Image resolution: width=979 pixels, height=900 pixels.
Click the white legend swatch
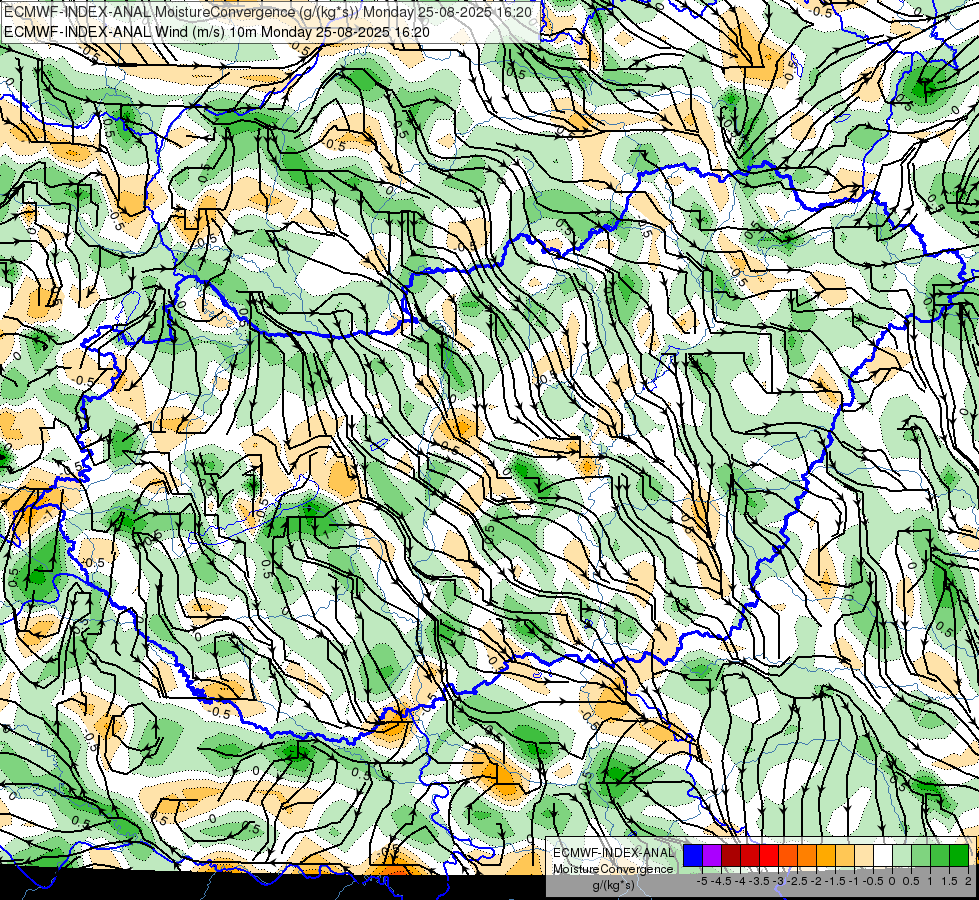[883, 855]
